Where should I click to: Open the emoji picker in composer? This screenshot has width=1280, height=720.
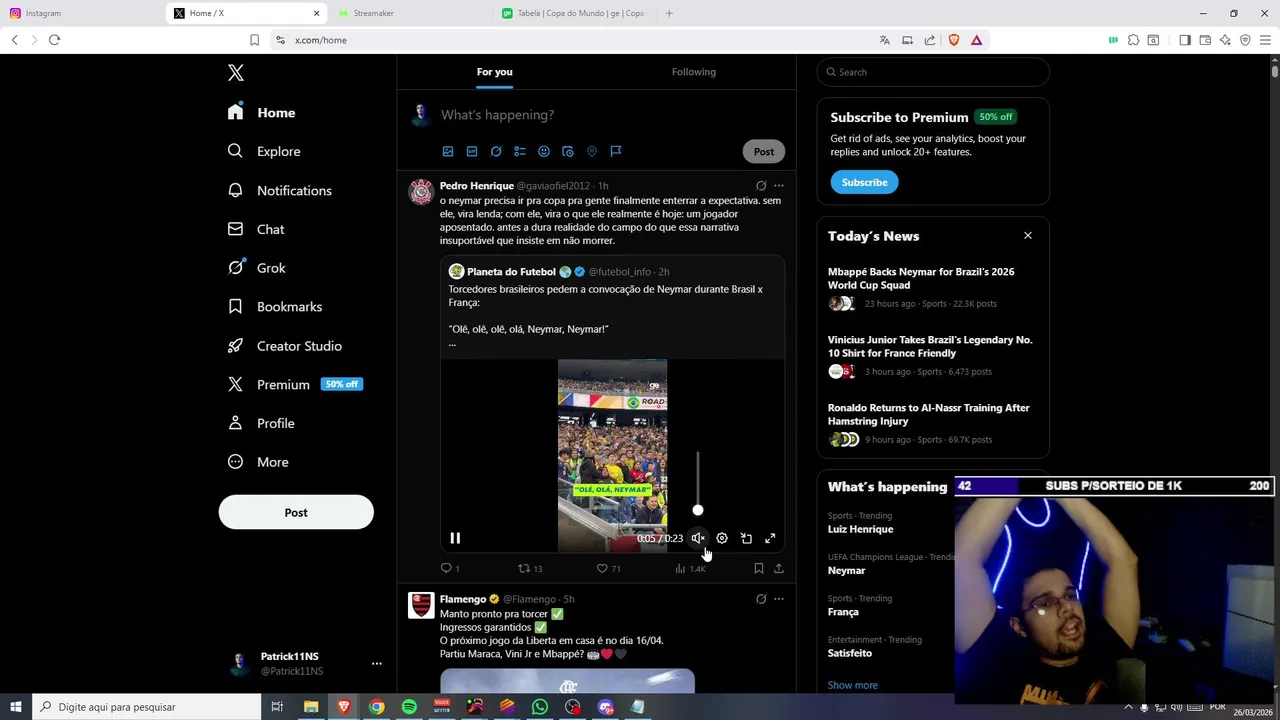tap(544, 152)
